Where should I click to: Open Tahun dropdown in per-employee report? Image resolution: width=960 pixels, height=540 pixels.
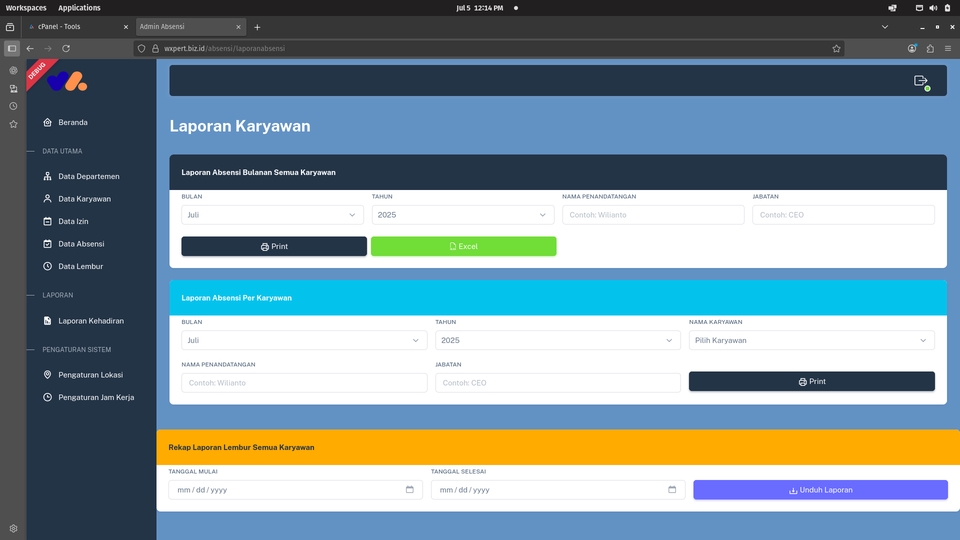(558, 340)
